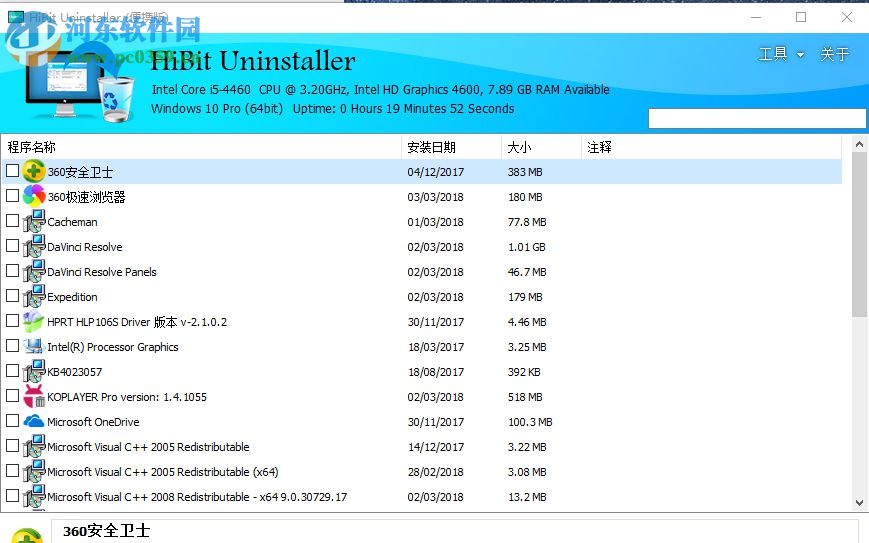Screen dimensions: 869x543
Task: Click the Cacheman installer icon
Action: (34, 221)
